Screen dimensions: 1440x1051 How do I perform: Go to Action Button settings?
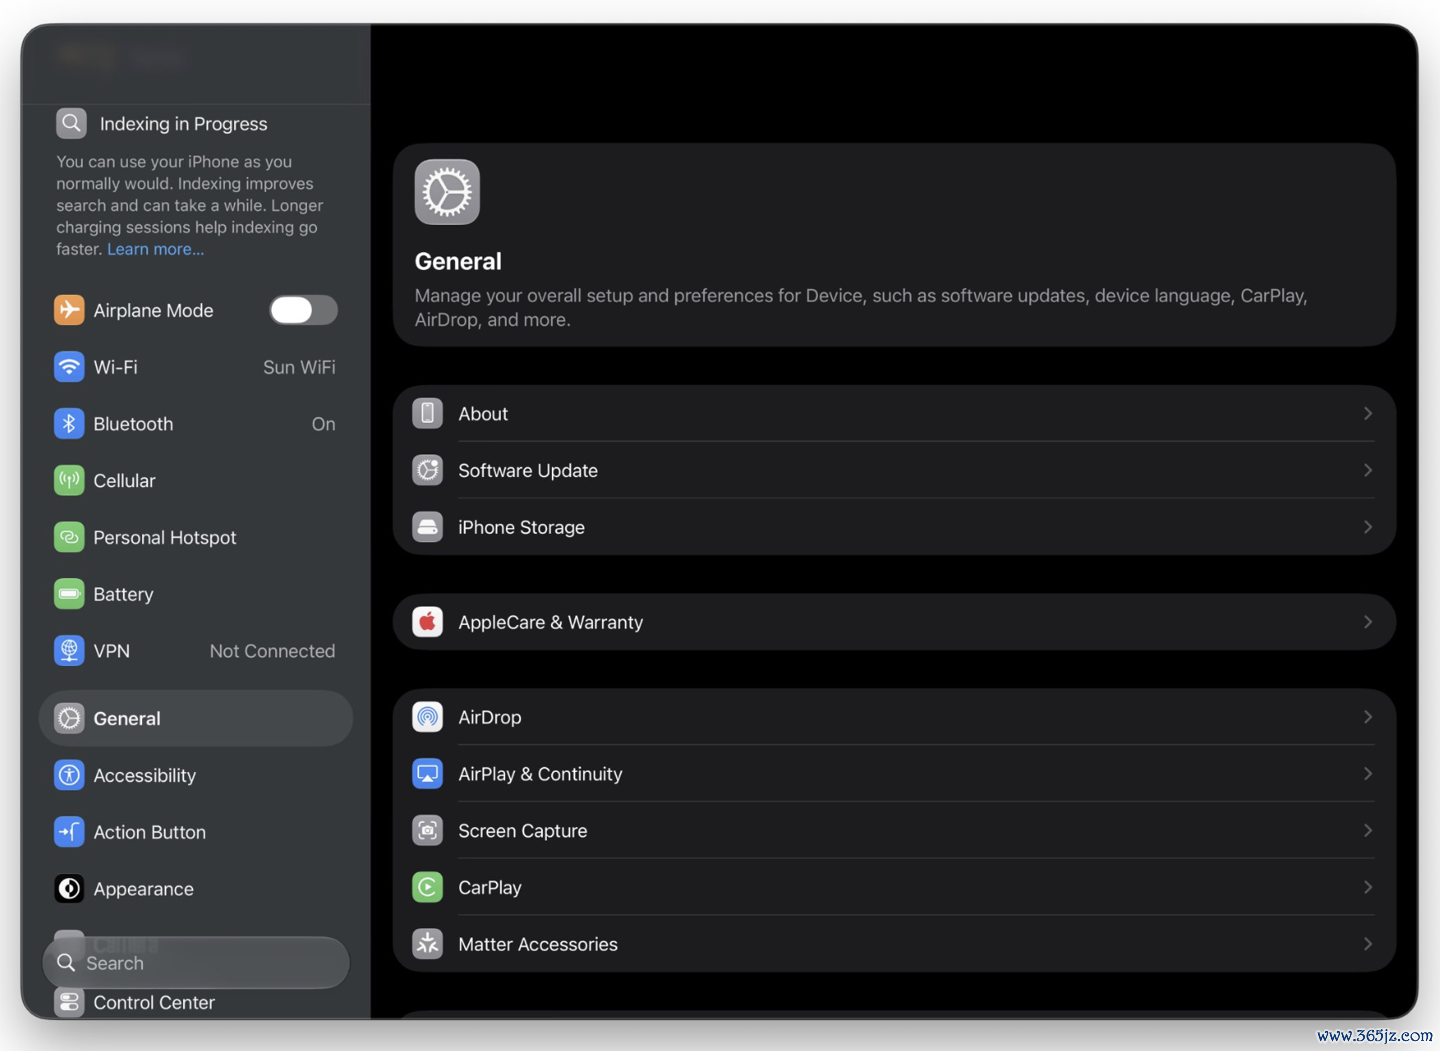[196, 832]
